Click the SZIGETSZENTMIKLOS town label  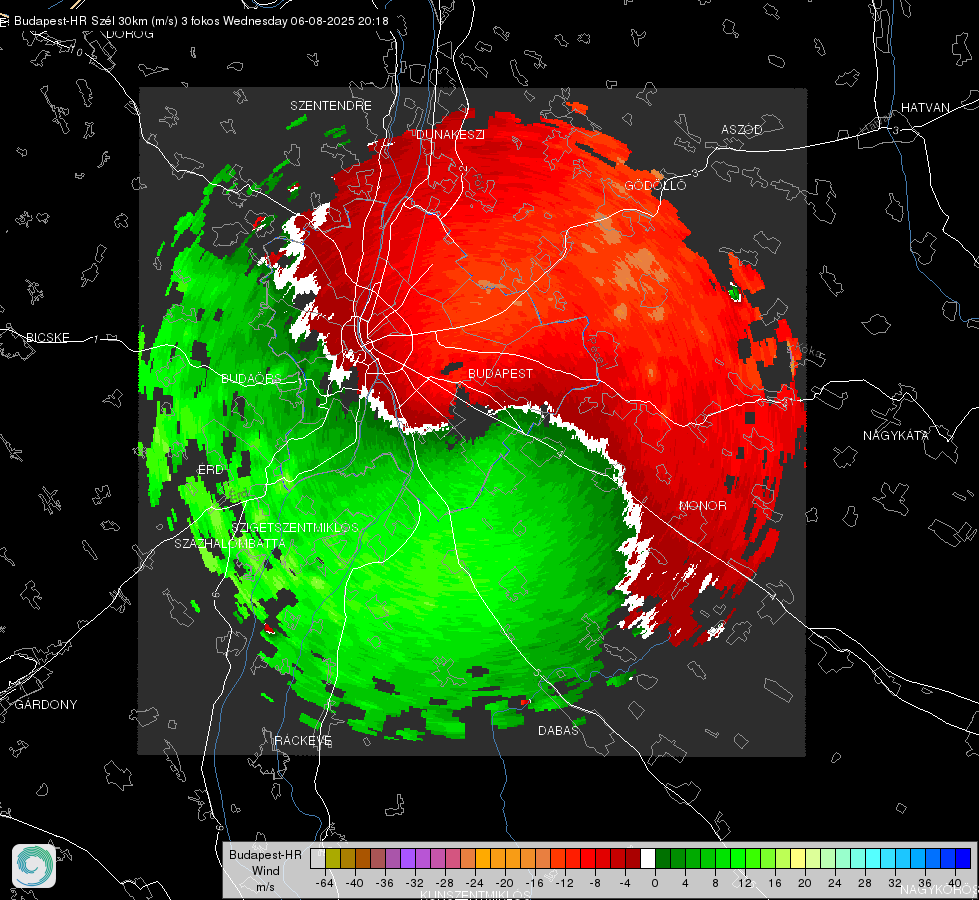point(295,528)
